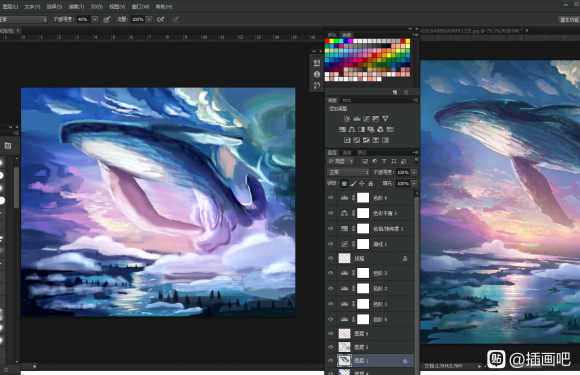
Task: Open brush flow 100% slider arrow
Action: click(149, 20)
